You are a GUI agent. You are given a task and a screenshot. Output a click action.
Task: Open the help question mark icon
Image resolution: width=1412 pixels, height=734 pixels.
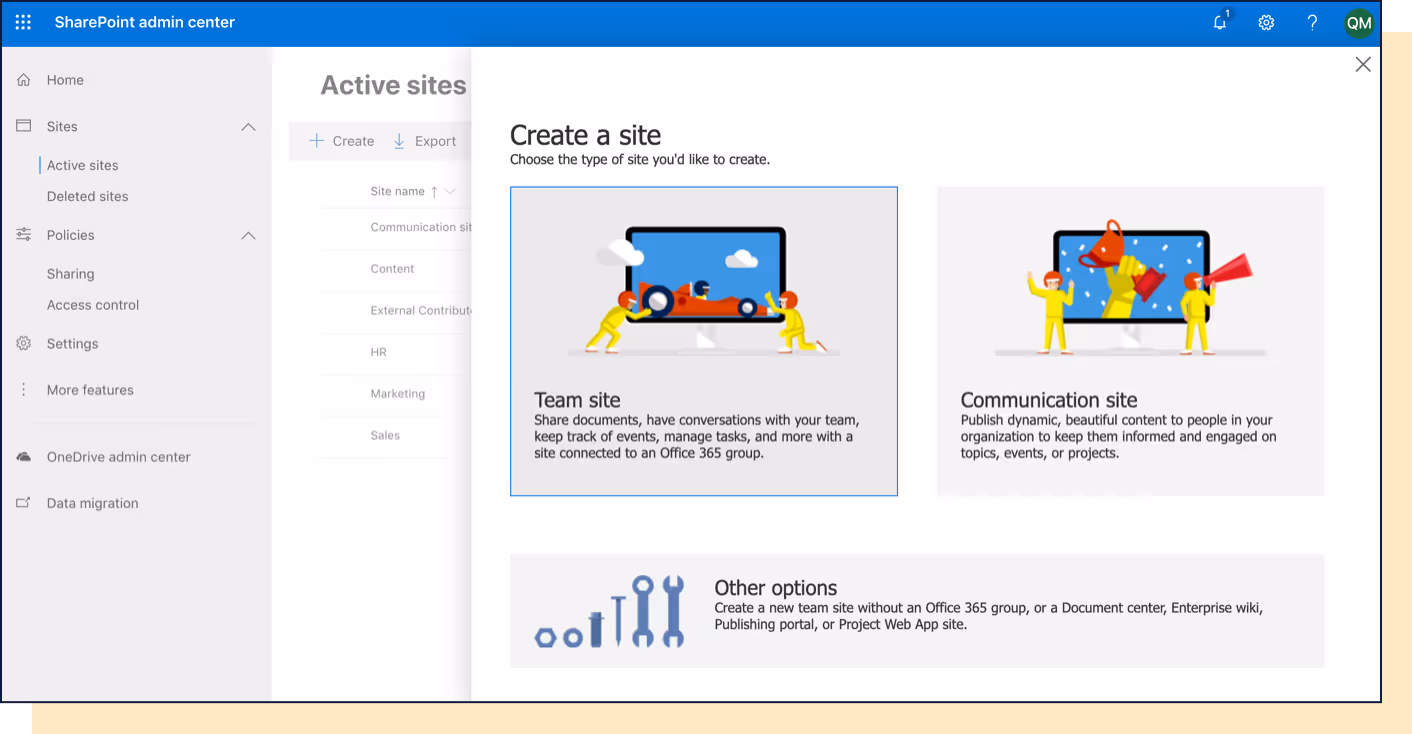click(x=1312, y=22)
